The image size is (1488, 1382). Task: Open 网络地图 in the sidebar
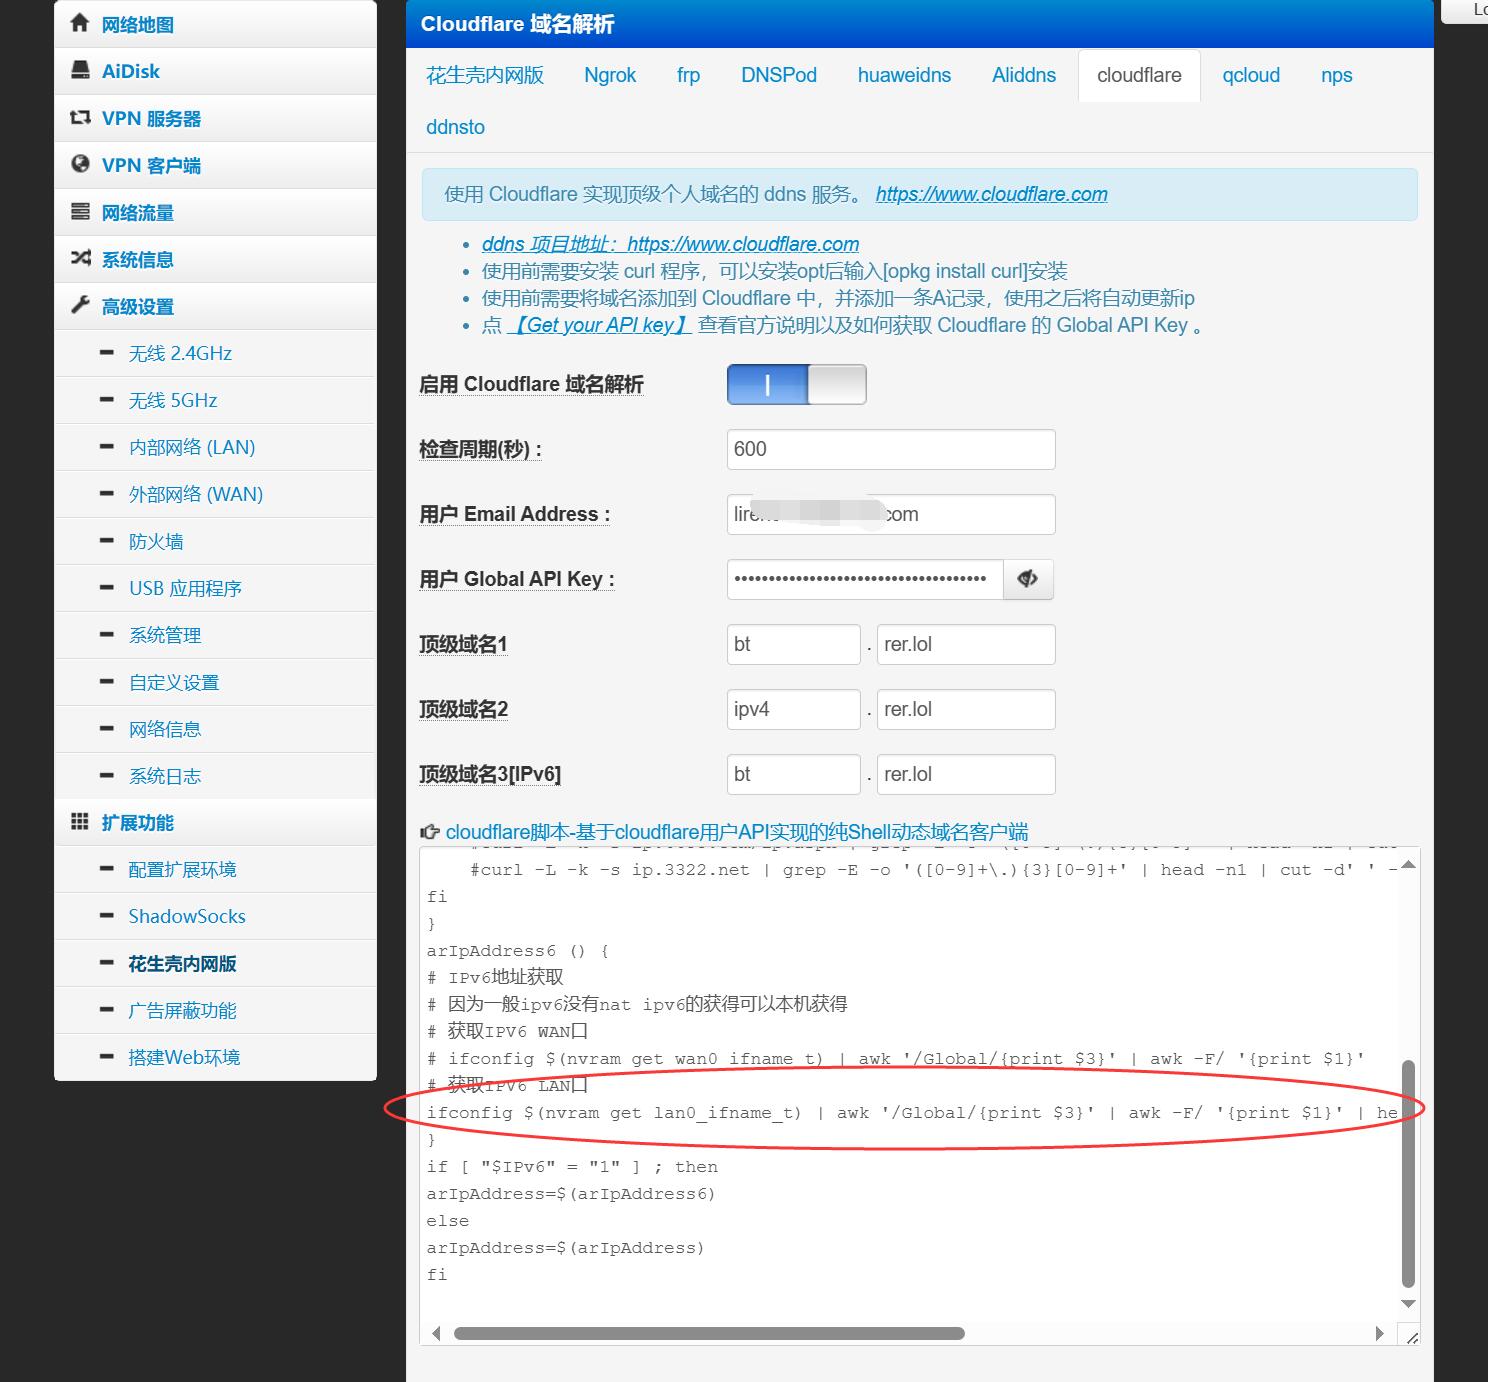tap(215, 24)
